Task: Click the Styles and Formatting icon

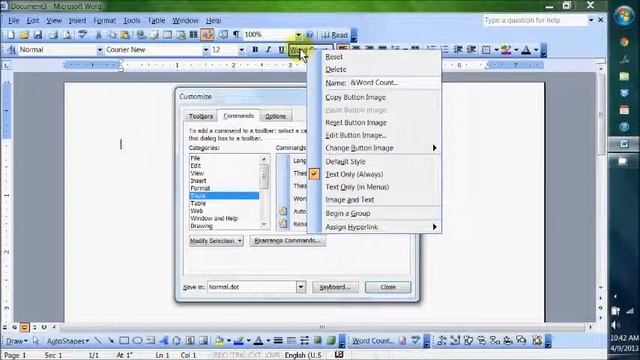Action: (x=11, y=50)
